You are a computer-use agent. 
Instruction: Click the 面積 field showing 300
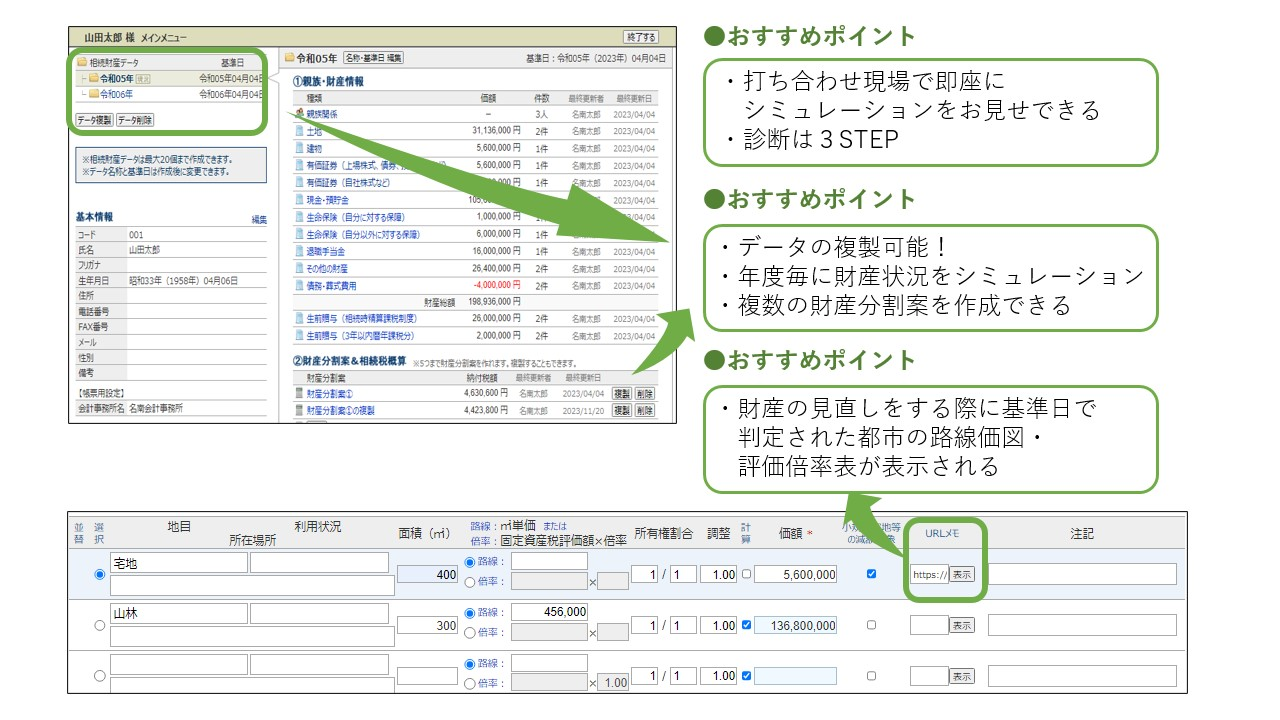(427, 625)
